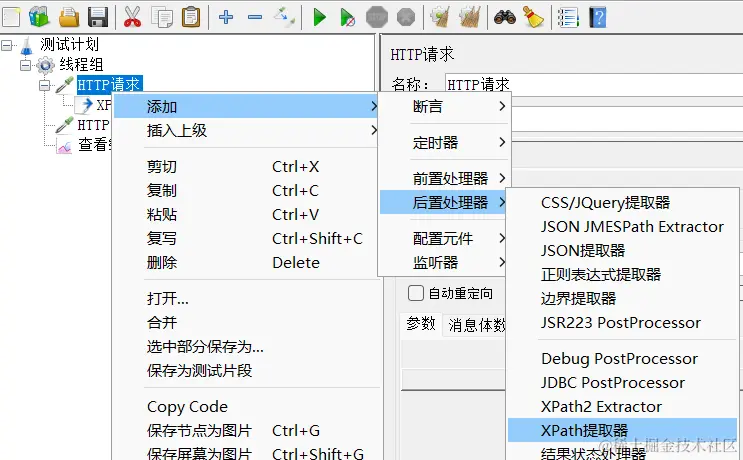This screenshot has height=460, width=743.
Task: Collapse the 线程组 tree node
Action: pyautogui.click(x=26, y=65)
